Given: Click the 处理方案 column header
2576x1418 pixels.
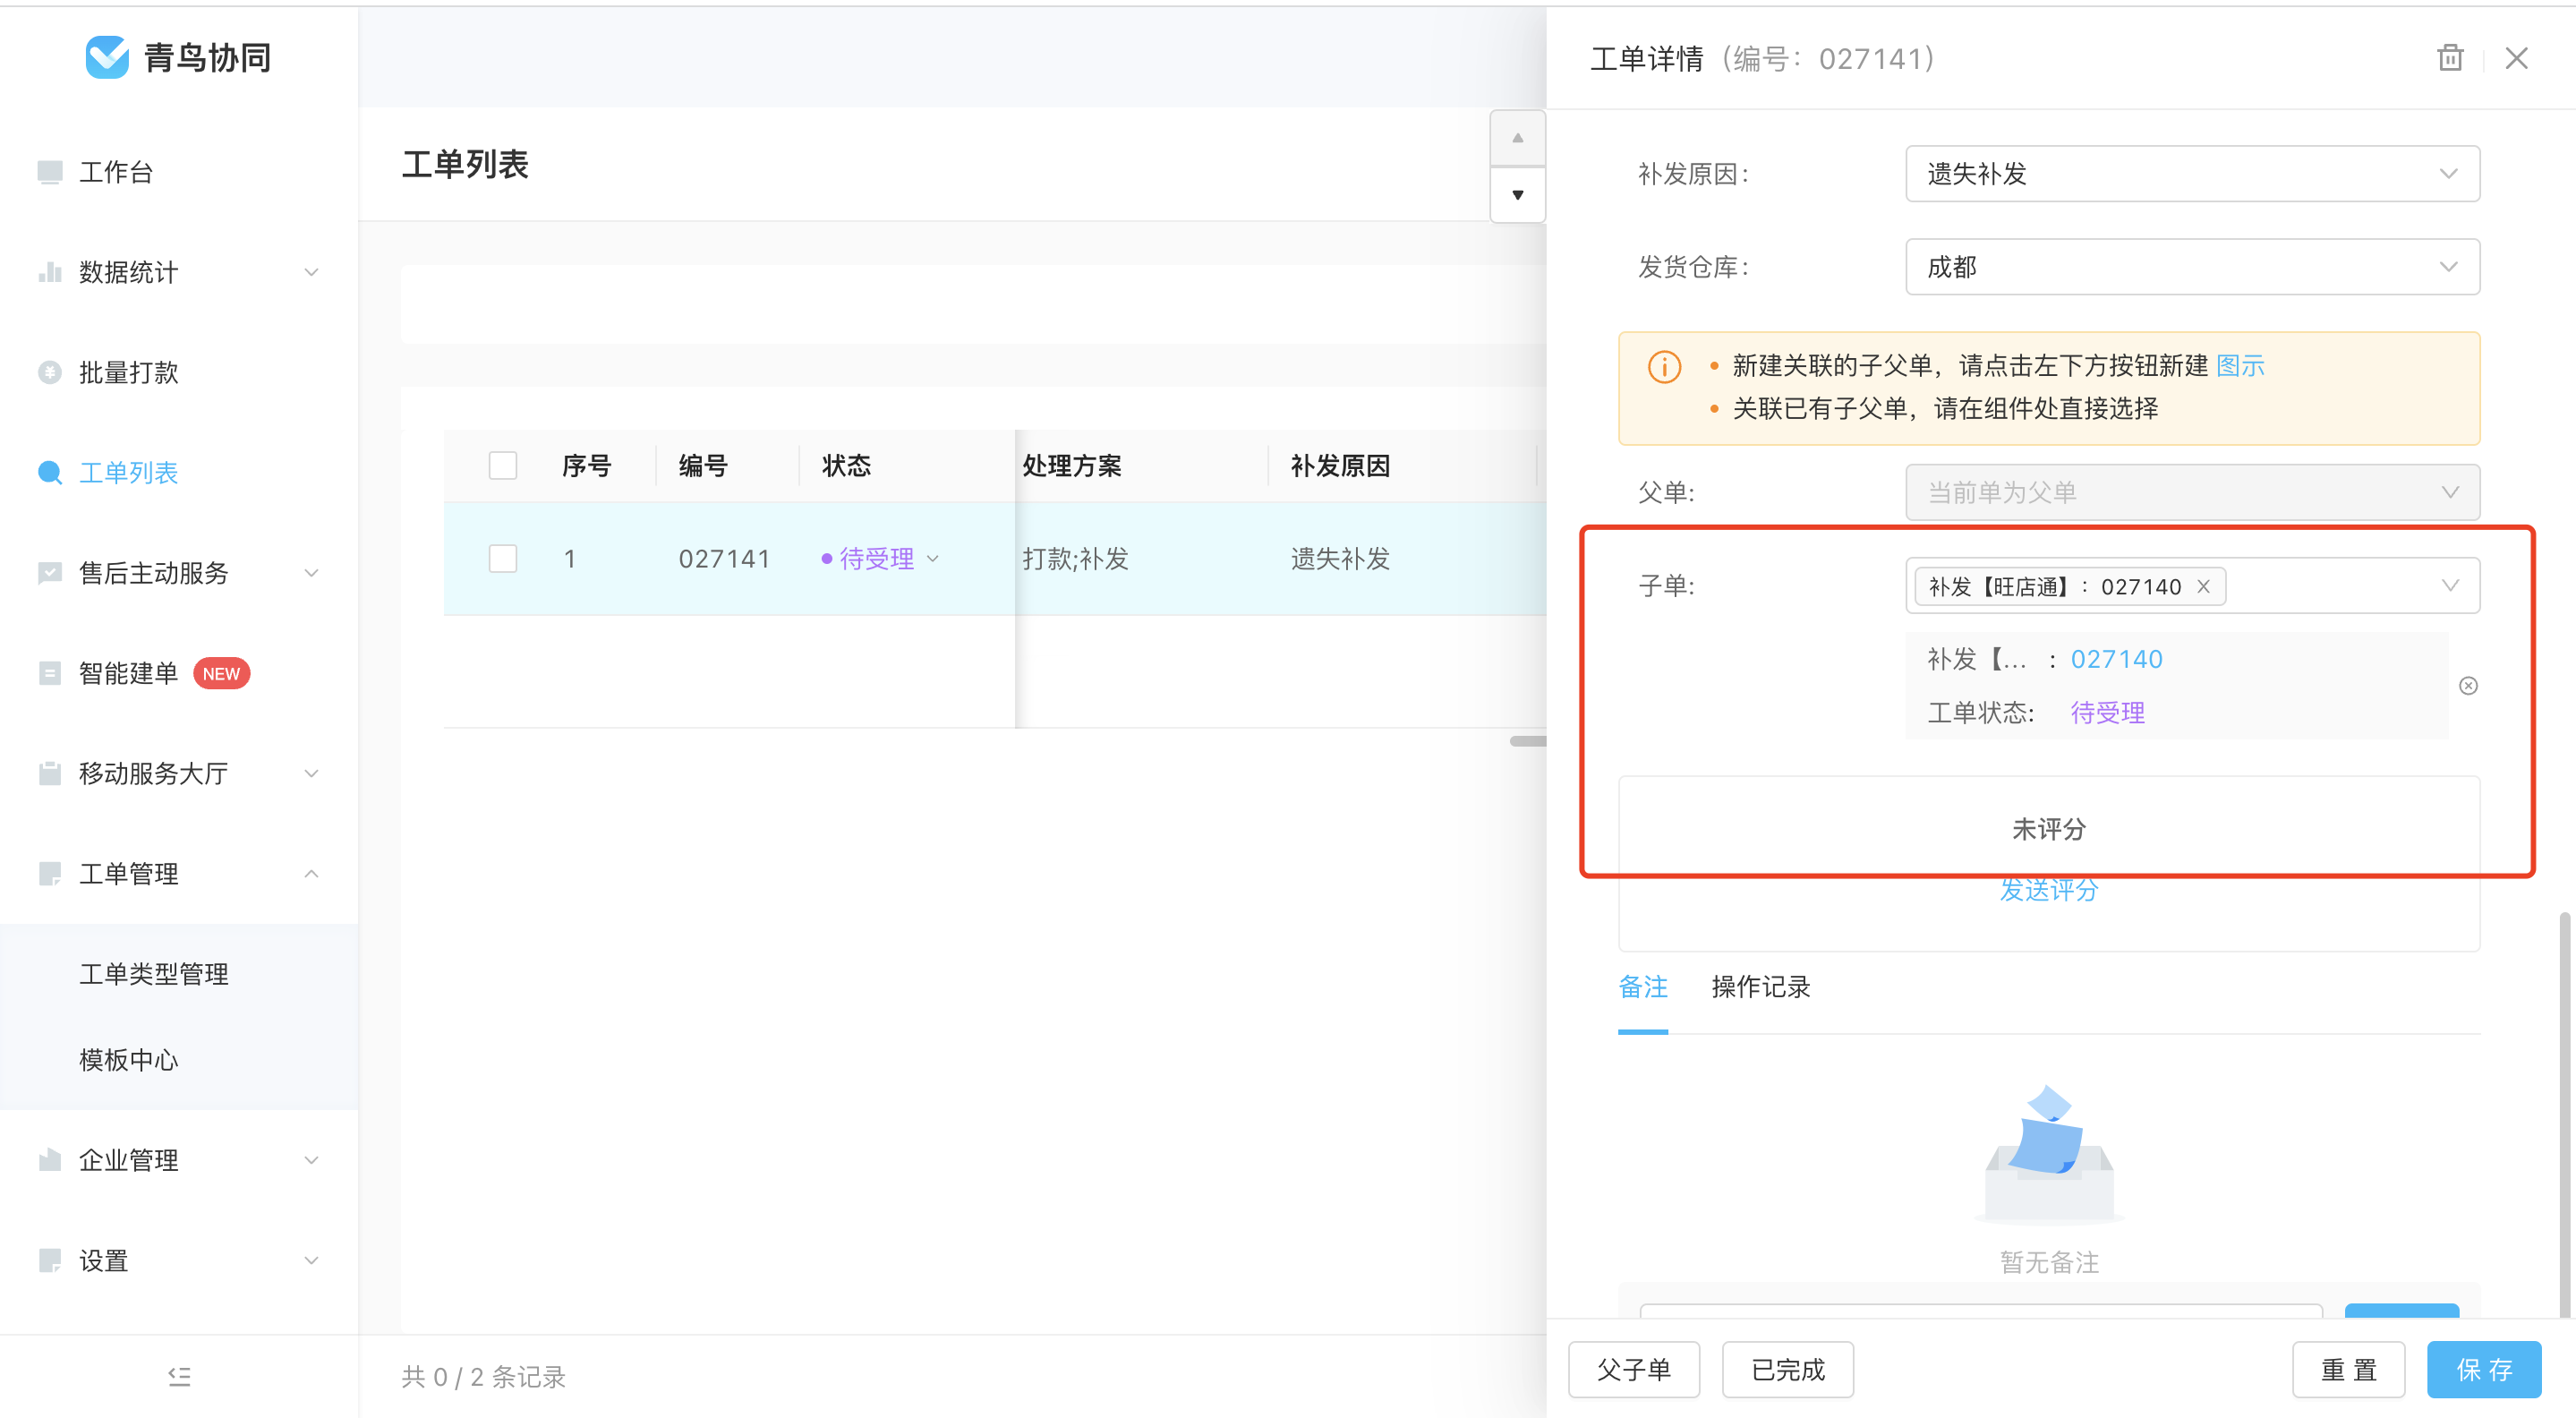Looking at the screenshot, I should coord(1071,466).
